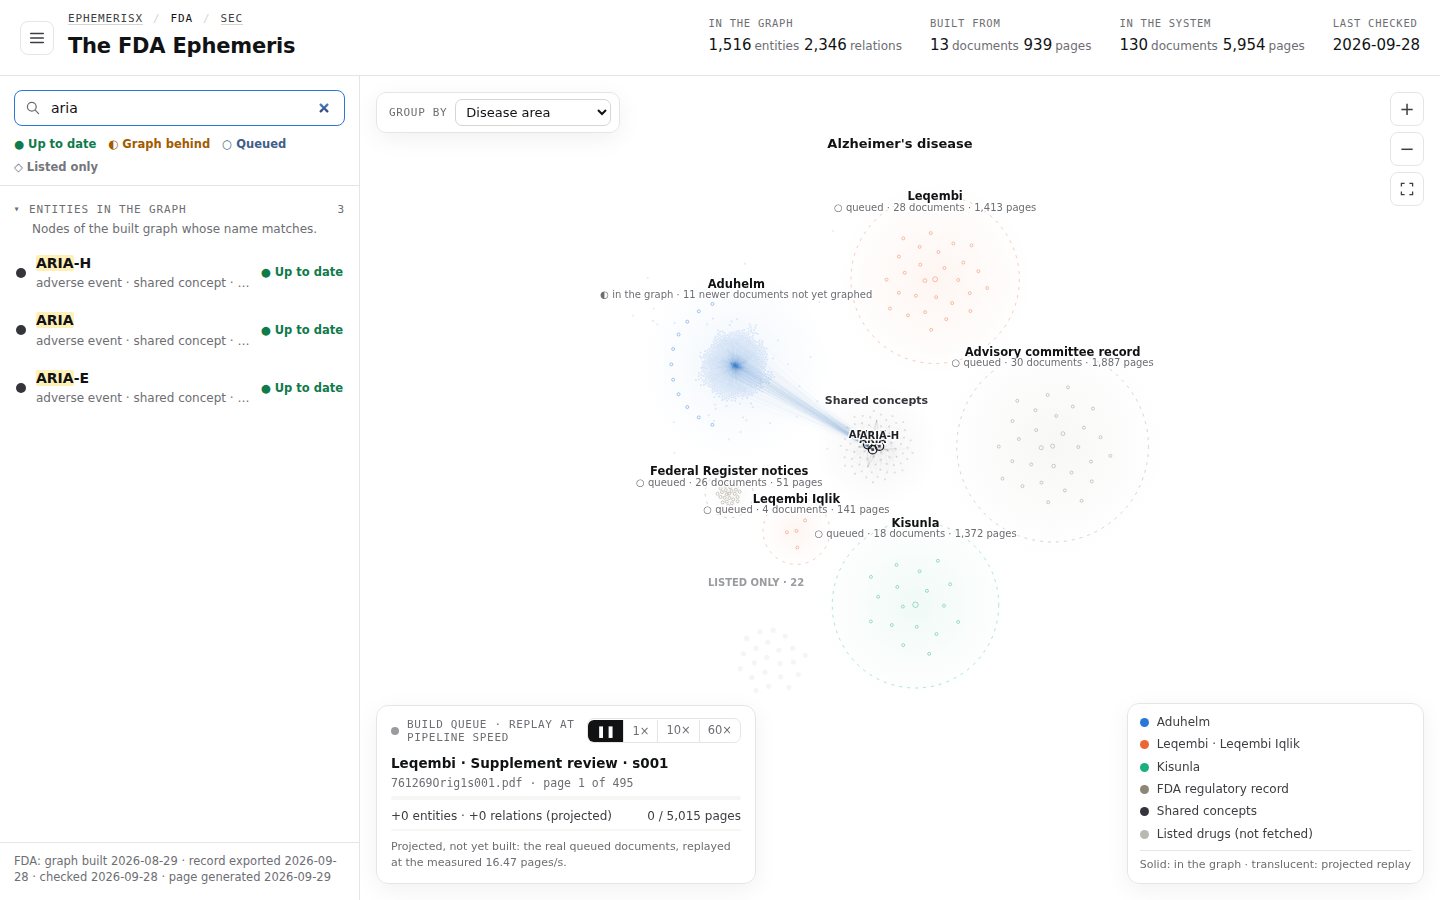This screenshot has width=1440, height=900.
Task: Open the hamburger sidebar menu
Action: 37,38
